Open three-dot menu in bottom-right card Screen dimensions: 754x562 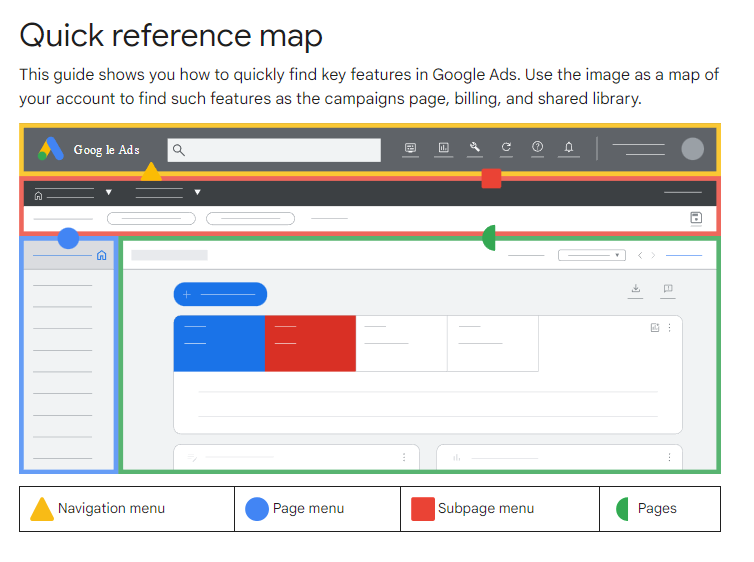point(669,457)
